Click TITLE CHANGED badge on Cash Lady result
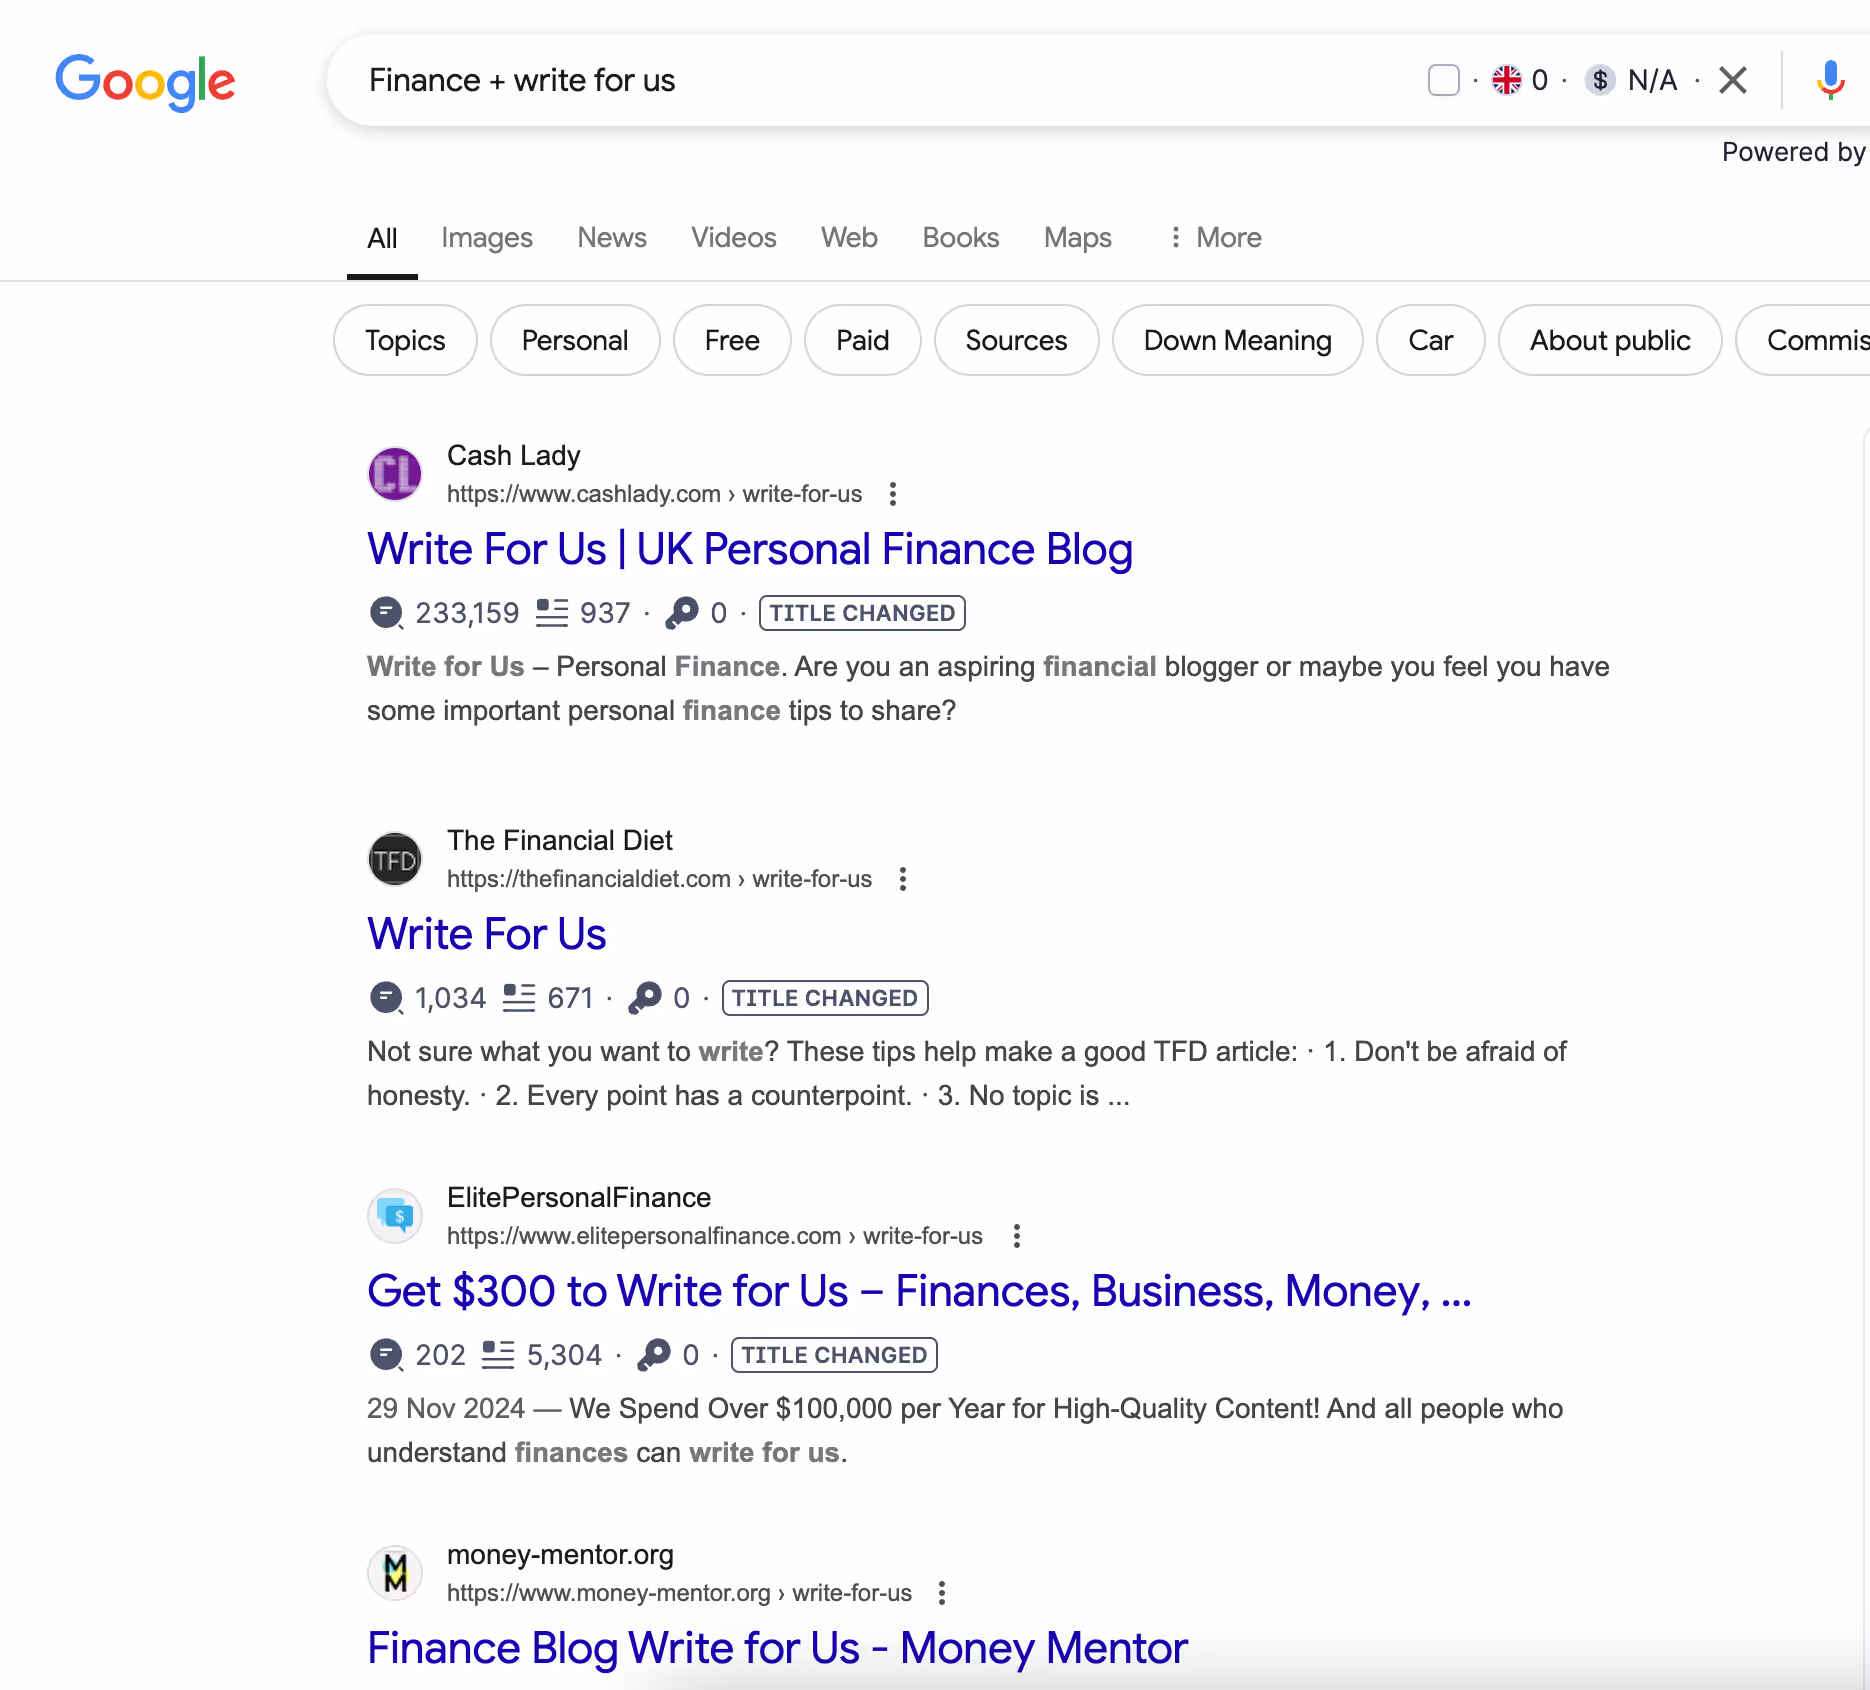Viewport: 1870px width, 1690px height. [862, 613]
